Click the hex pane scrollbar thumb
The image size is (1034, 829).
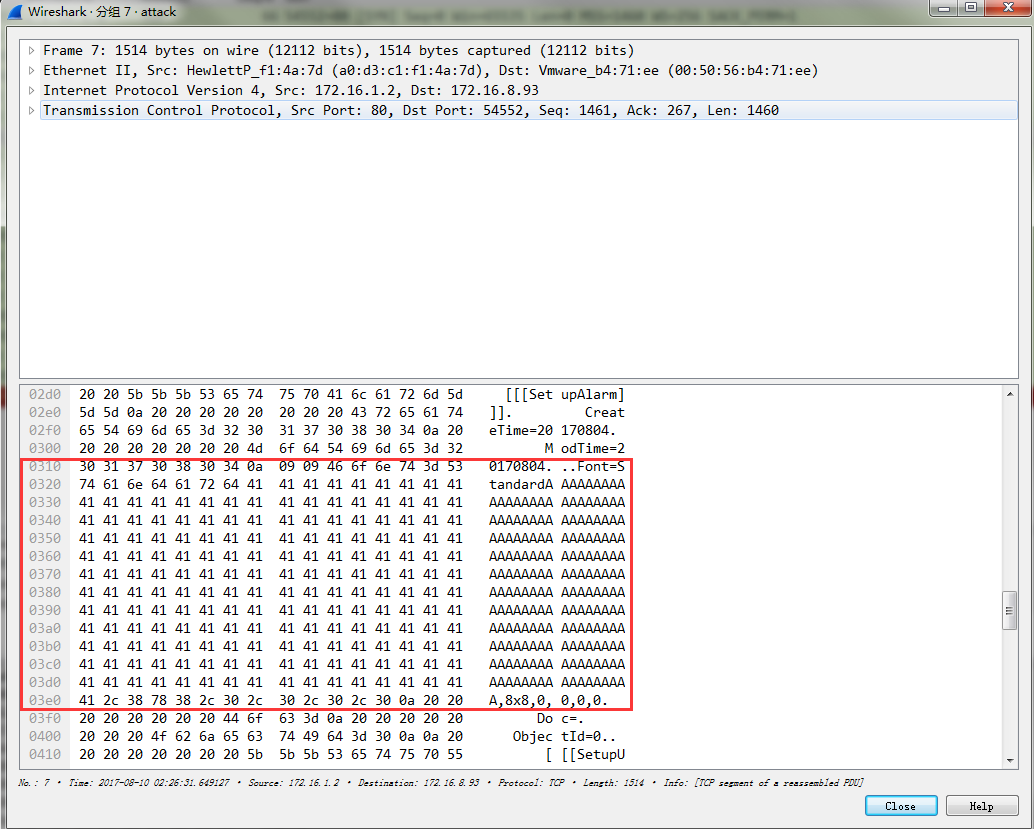(x=1009, y=610)
